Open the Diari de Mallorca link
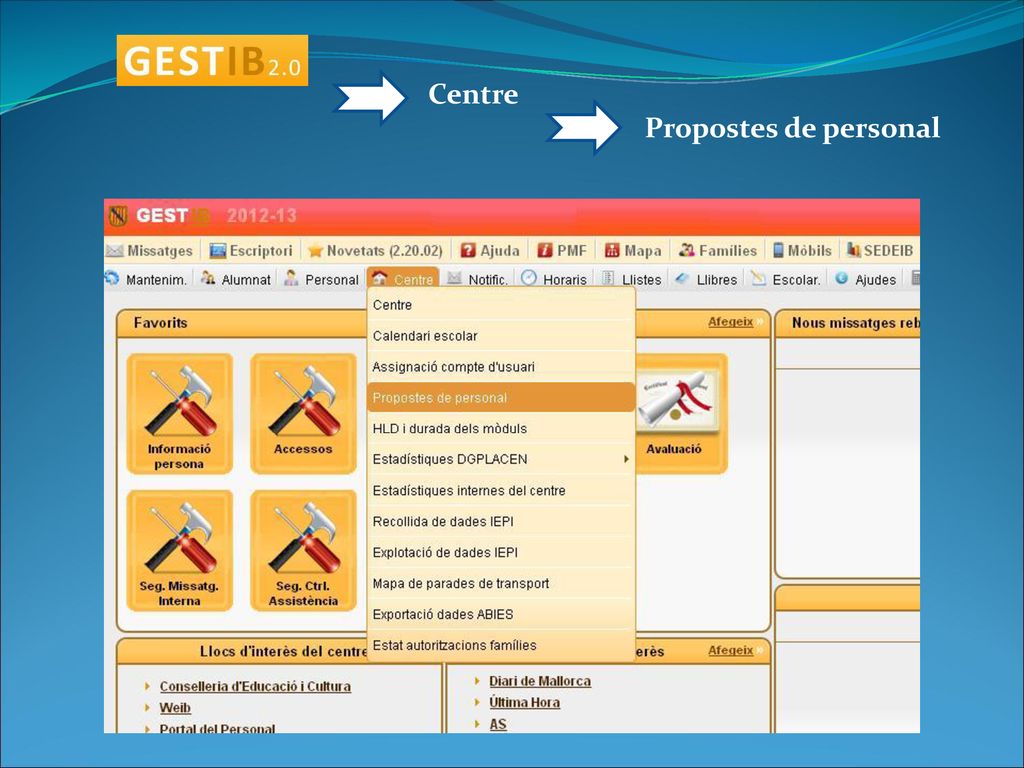 coord(540,681)
